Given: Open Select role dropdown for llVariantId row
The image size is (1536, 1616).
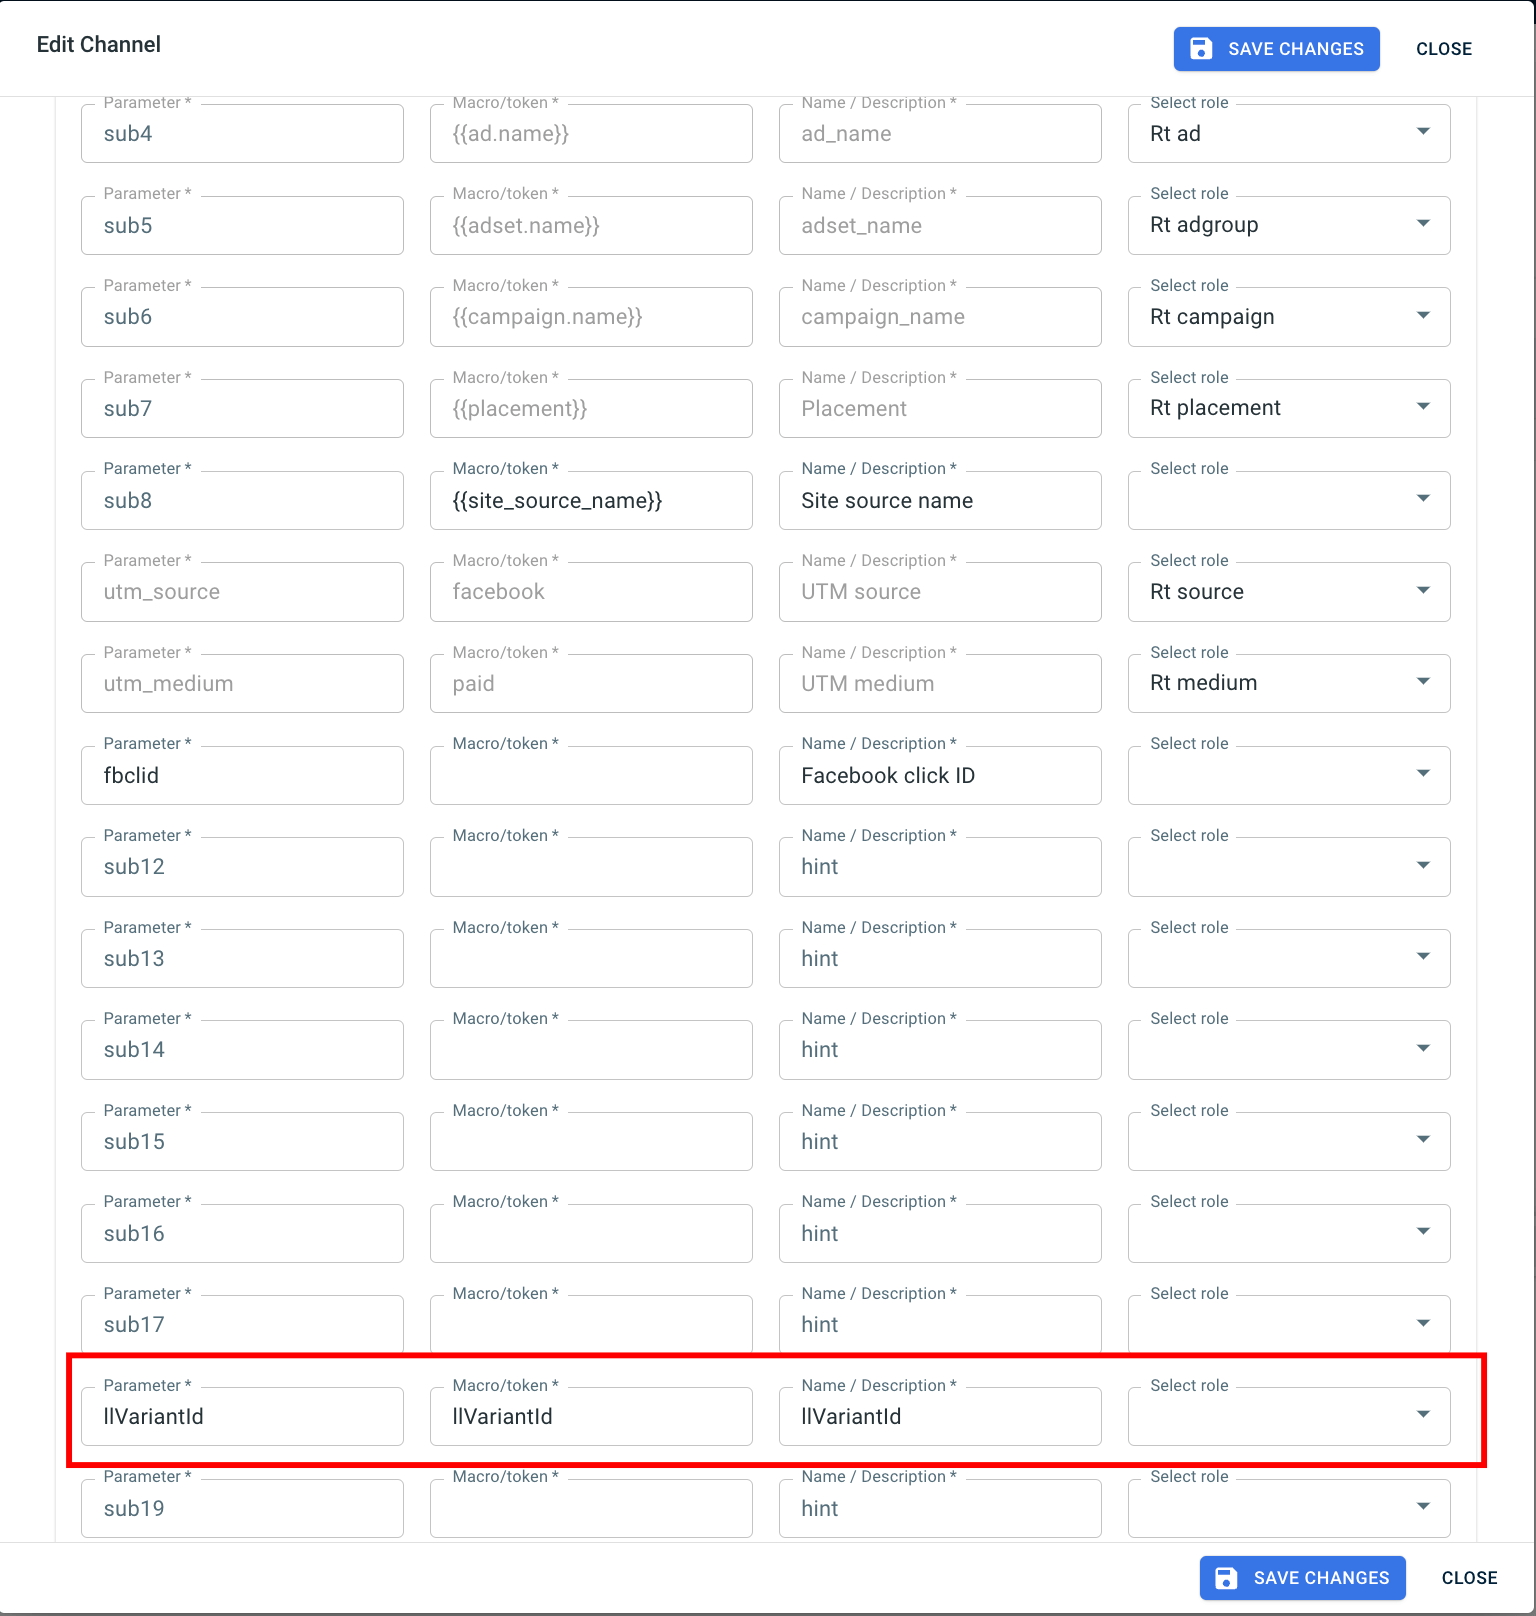Looking at the screenshot, I should click(1289, 1416).
